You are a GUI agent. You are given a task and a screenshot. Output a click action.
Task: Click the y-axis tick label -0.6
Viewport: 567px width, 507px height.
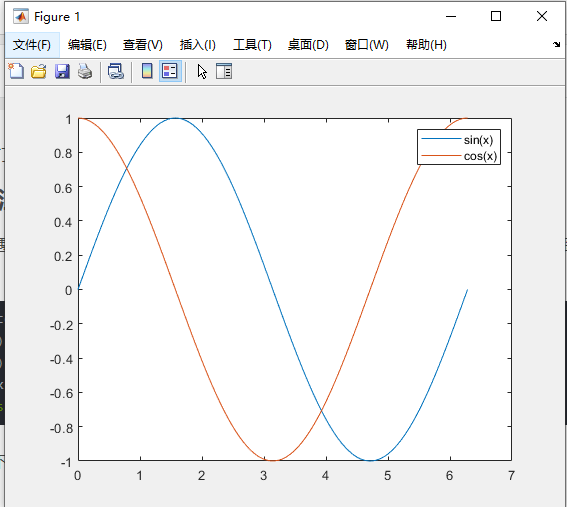[61, 393]
